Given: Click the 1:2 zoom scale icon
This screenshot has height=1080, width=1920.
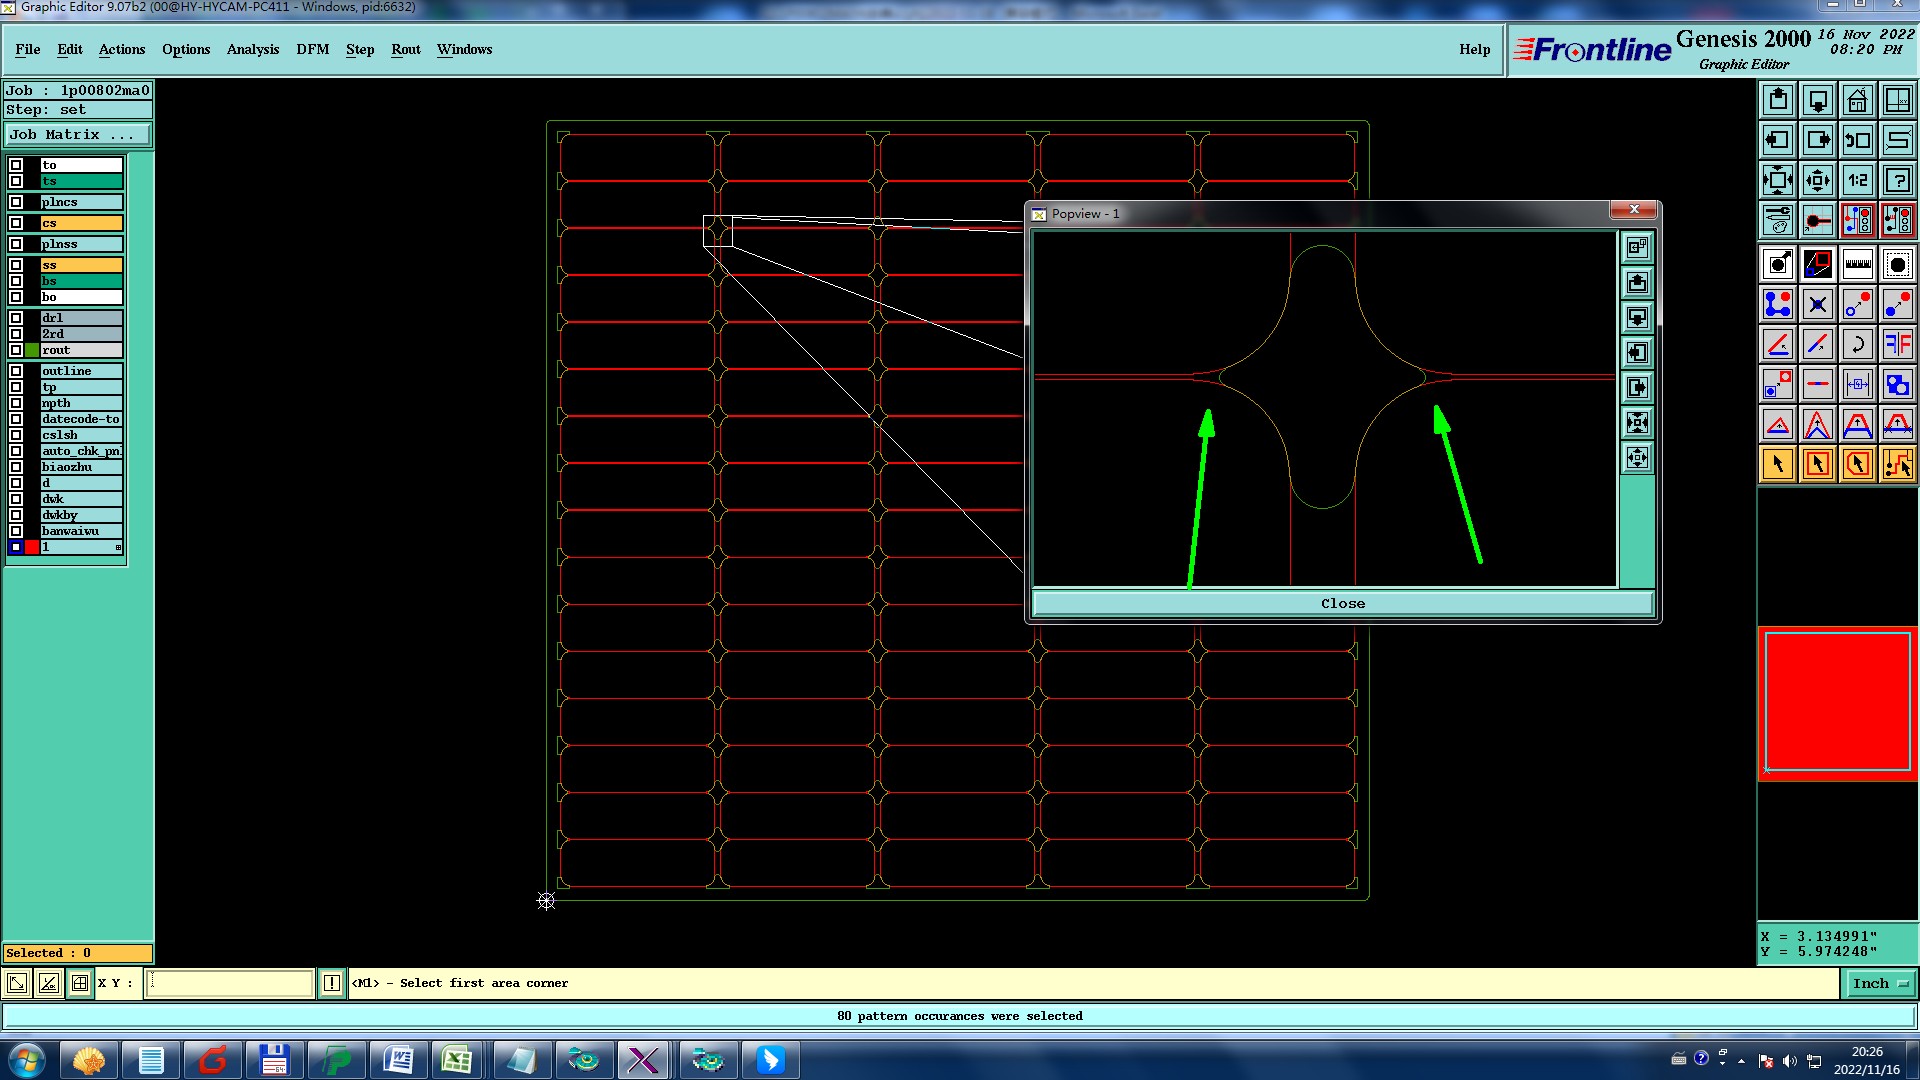Looking at the screenshot, I should pos(1857,180).
